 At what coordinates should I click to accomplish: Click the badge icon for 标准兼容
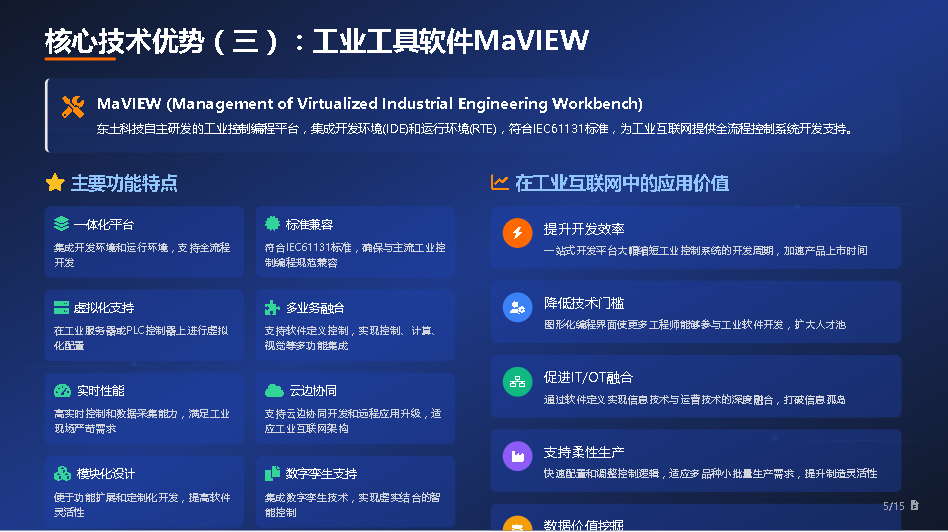272,224
